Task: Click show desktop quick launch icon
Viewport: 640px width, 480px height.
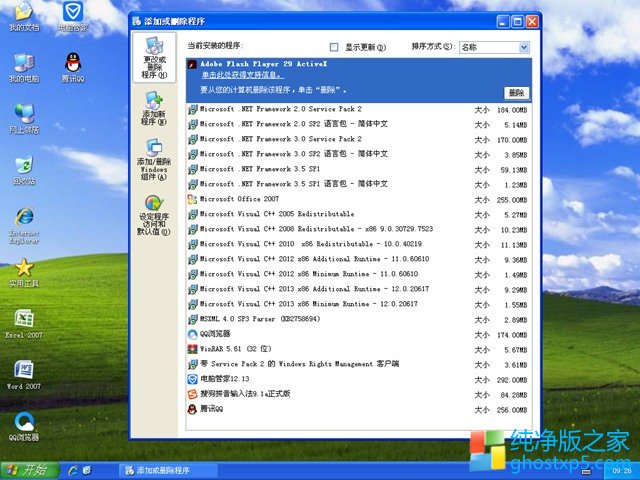Action: pyautogui.click(x=87, y=470)
